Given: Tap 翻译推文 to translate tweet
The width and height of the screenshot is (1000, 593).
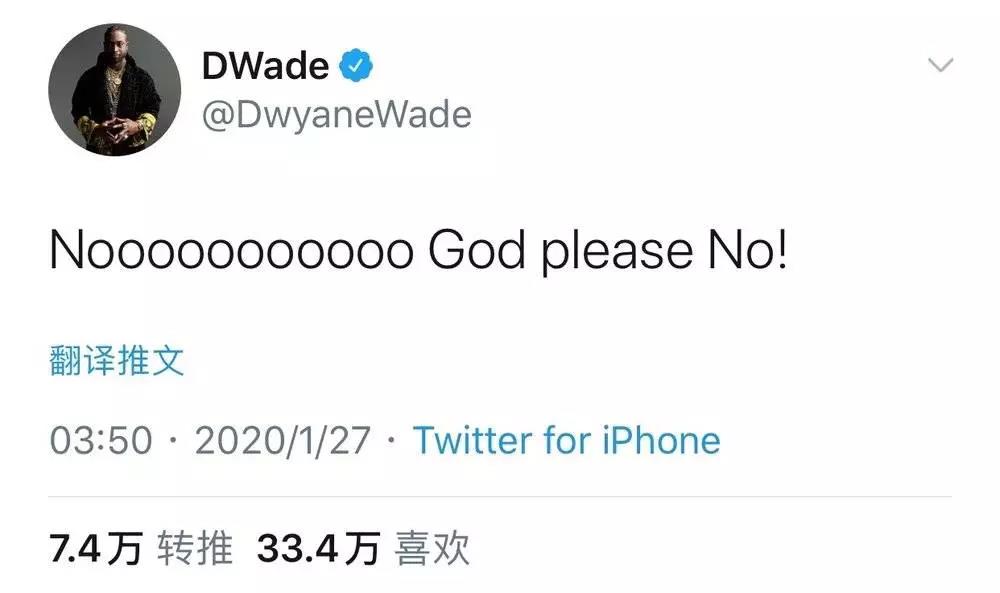Looking at the screenshot, I should [117, 360].
